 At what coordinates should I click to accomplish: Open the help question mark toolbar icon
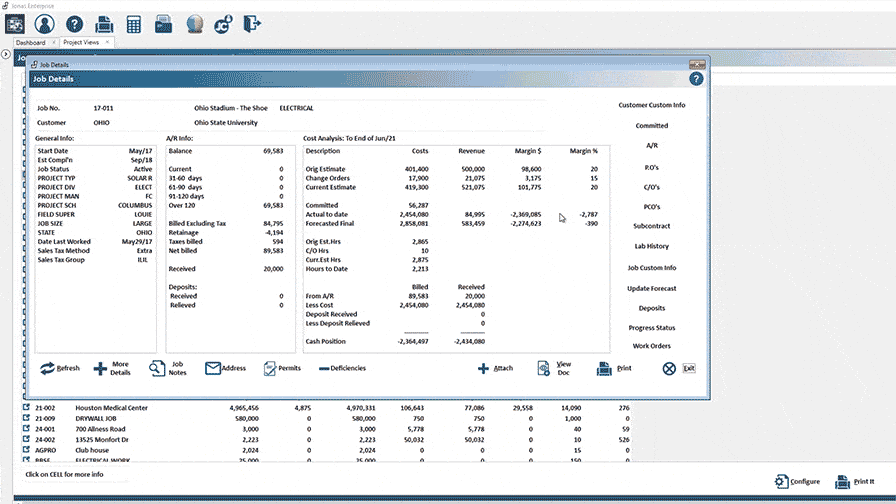click(74, 24)
